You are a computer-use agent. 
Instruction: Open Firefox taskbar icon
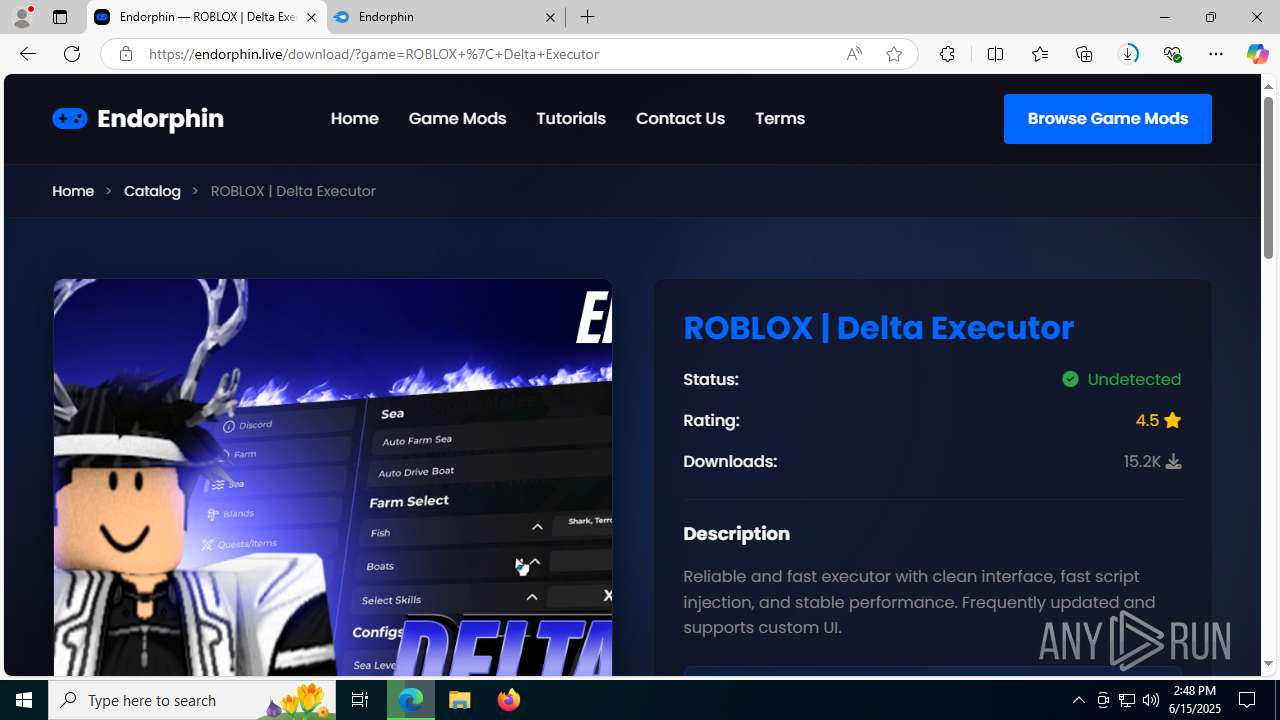[x=508, y=700]
